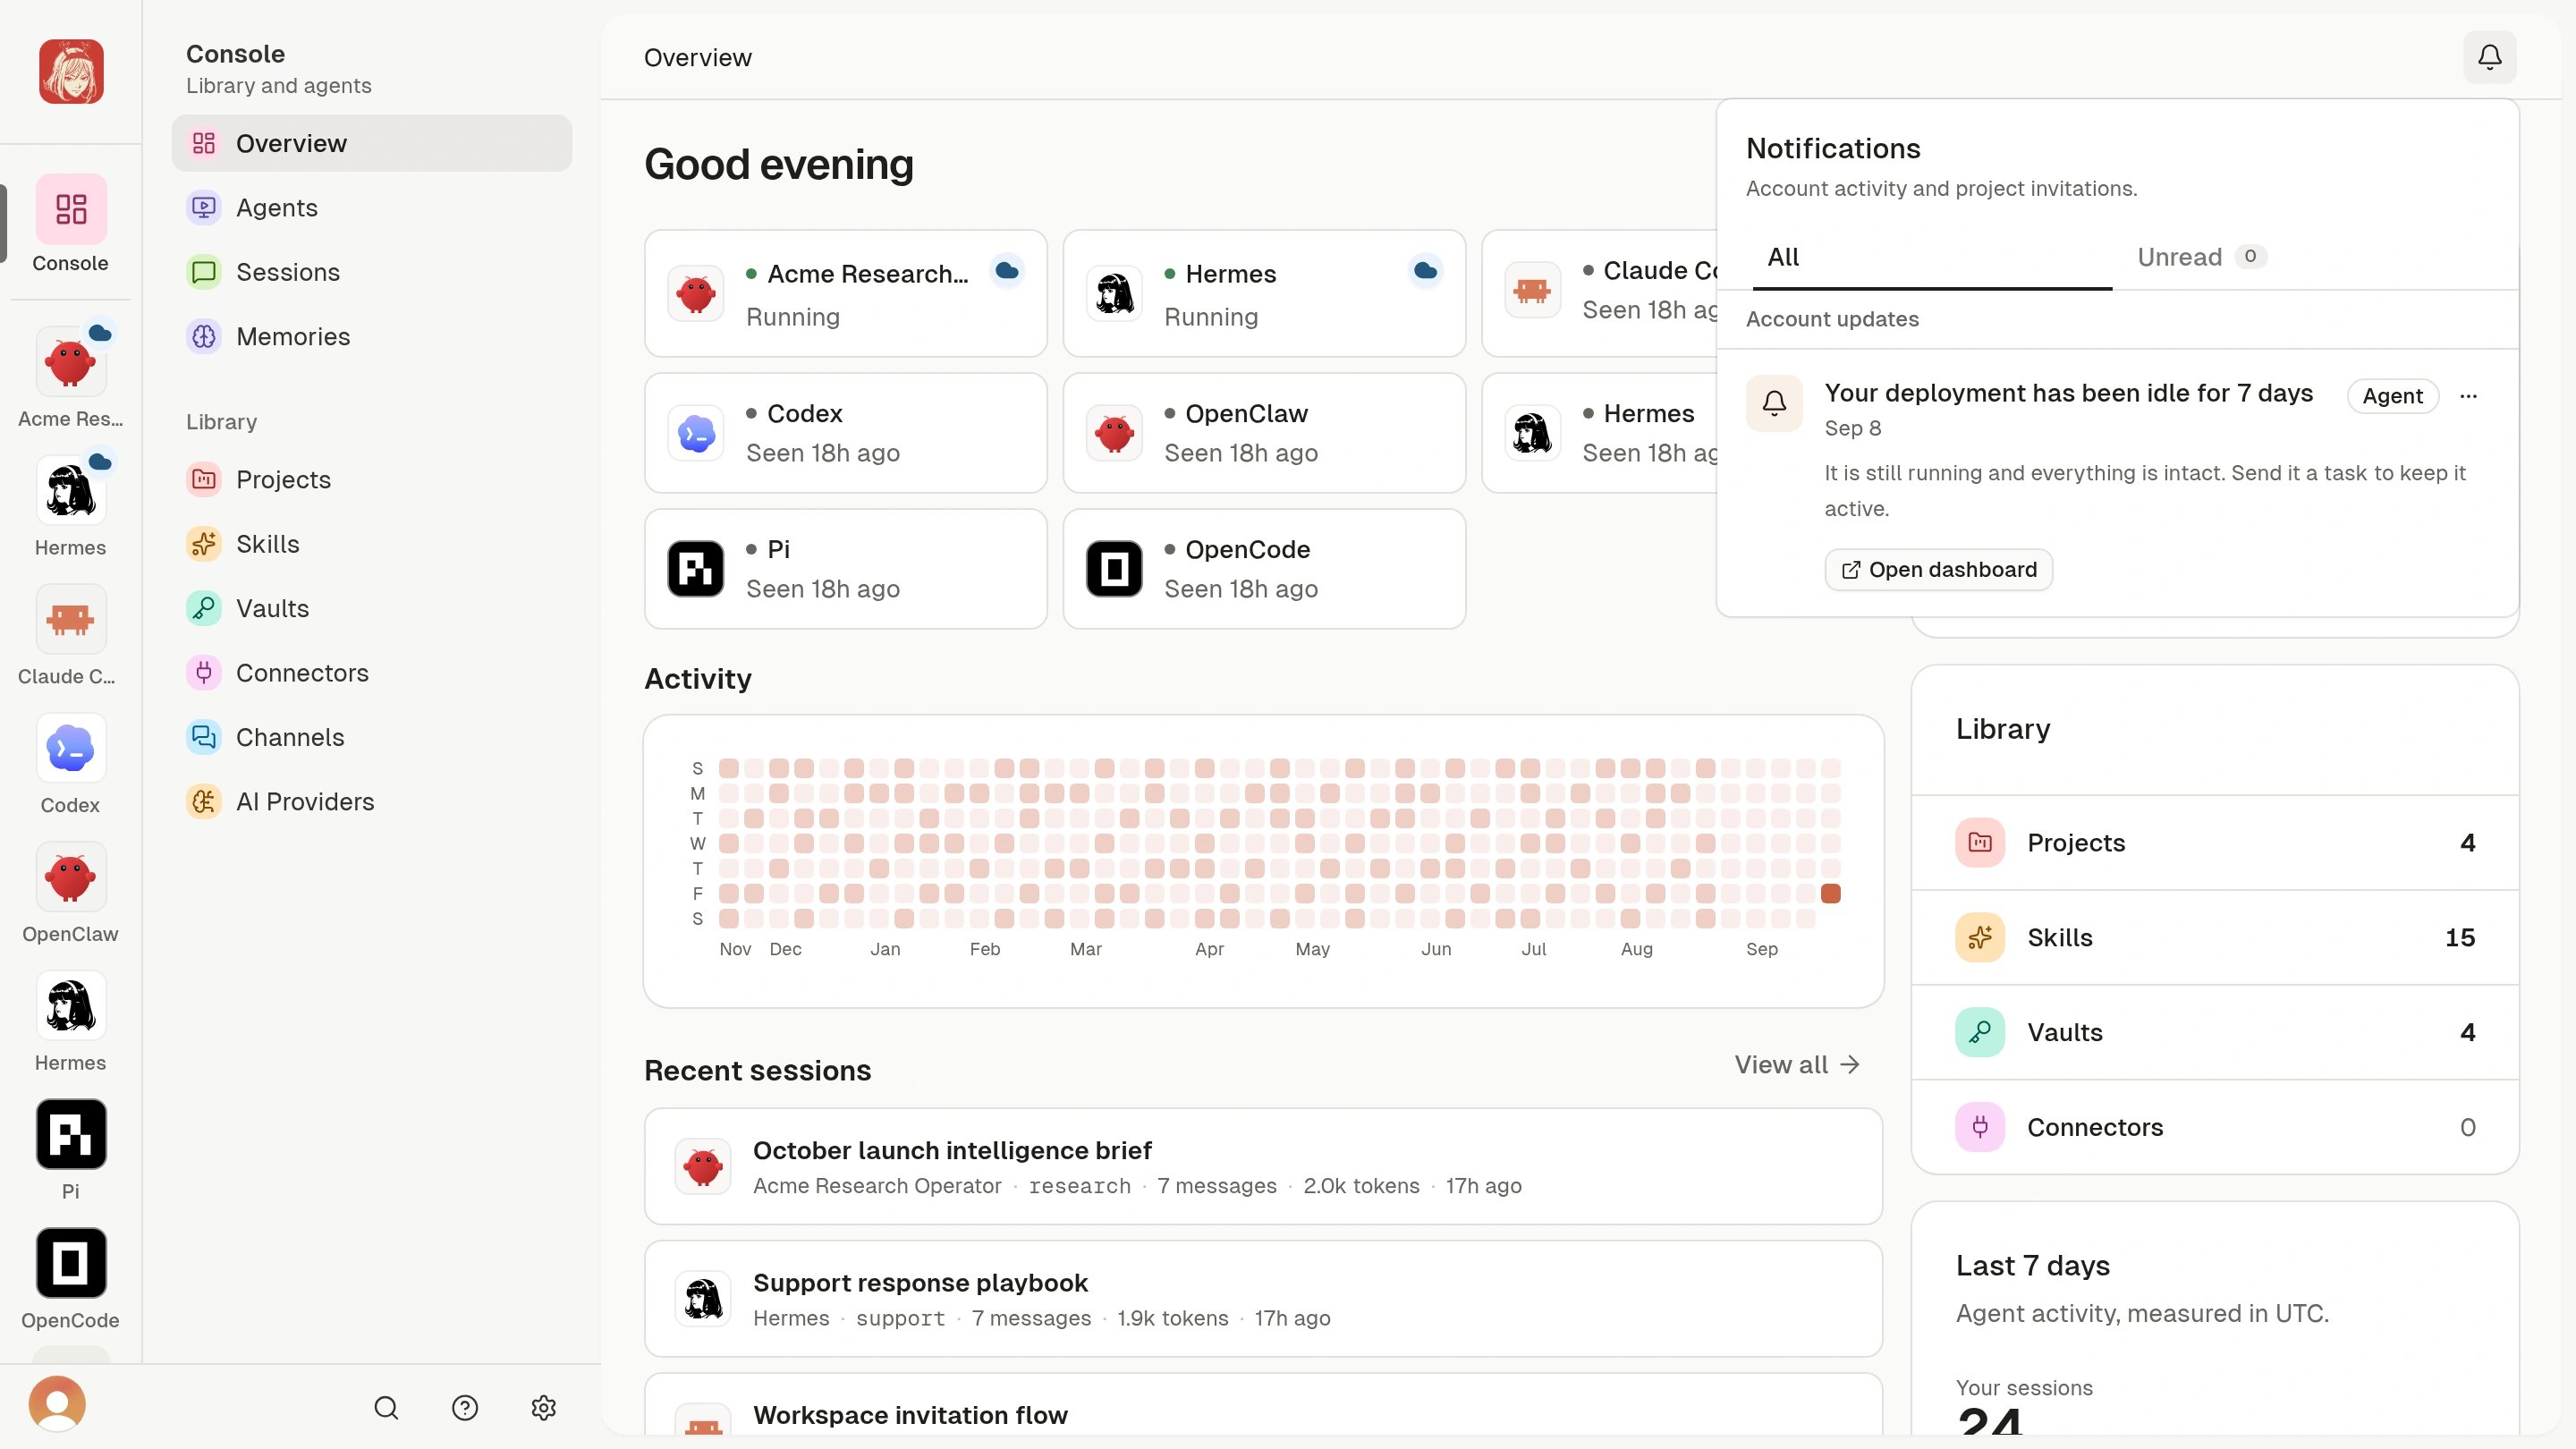This screenshot has height=1449, width=2576.
Task: Click the dark latest-day activity square
Action: tap(1830, 893)
